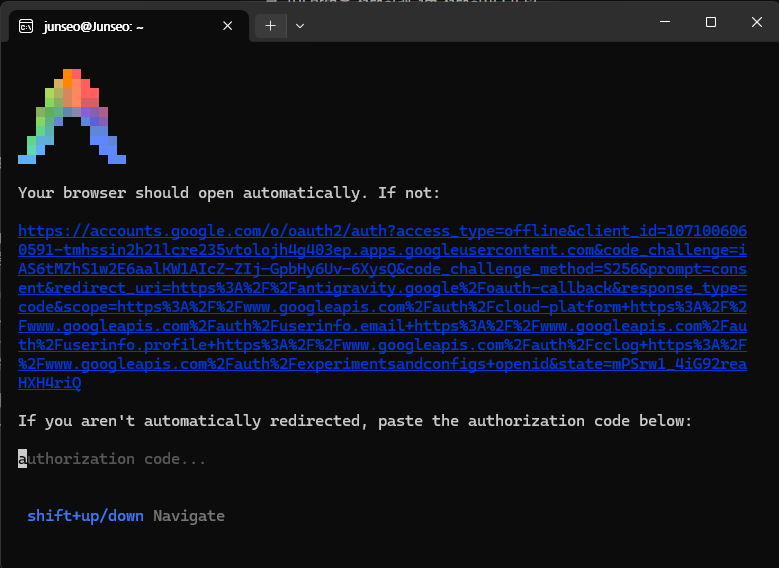Focus the authorization code input field

click(x=112, y=459)
